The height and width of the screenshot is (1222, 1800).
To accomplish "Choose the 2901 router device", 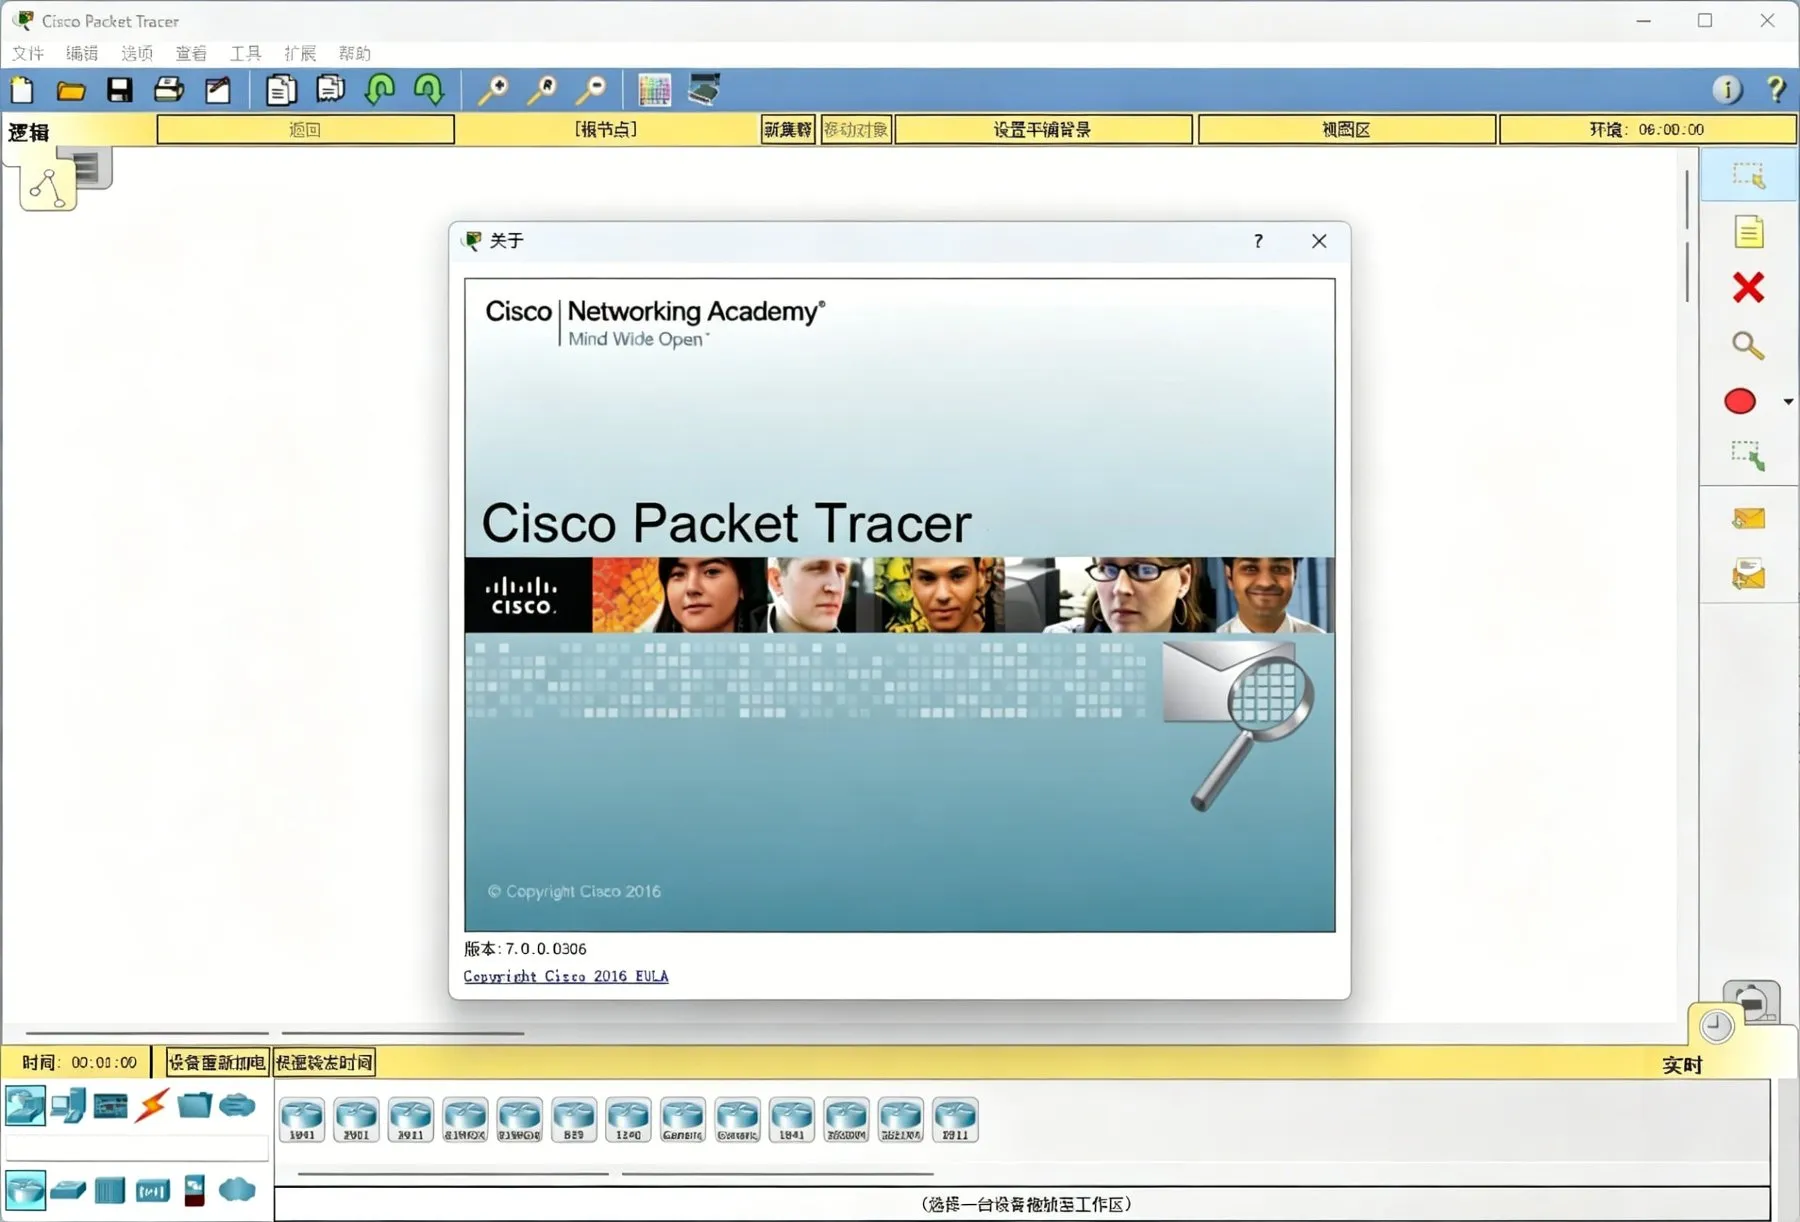I will pos(356,1120).
